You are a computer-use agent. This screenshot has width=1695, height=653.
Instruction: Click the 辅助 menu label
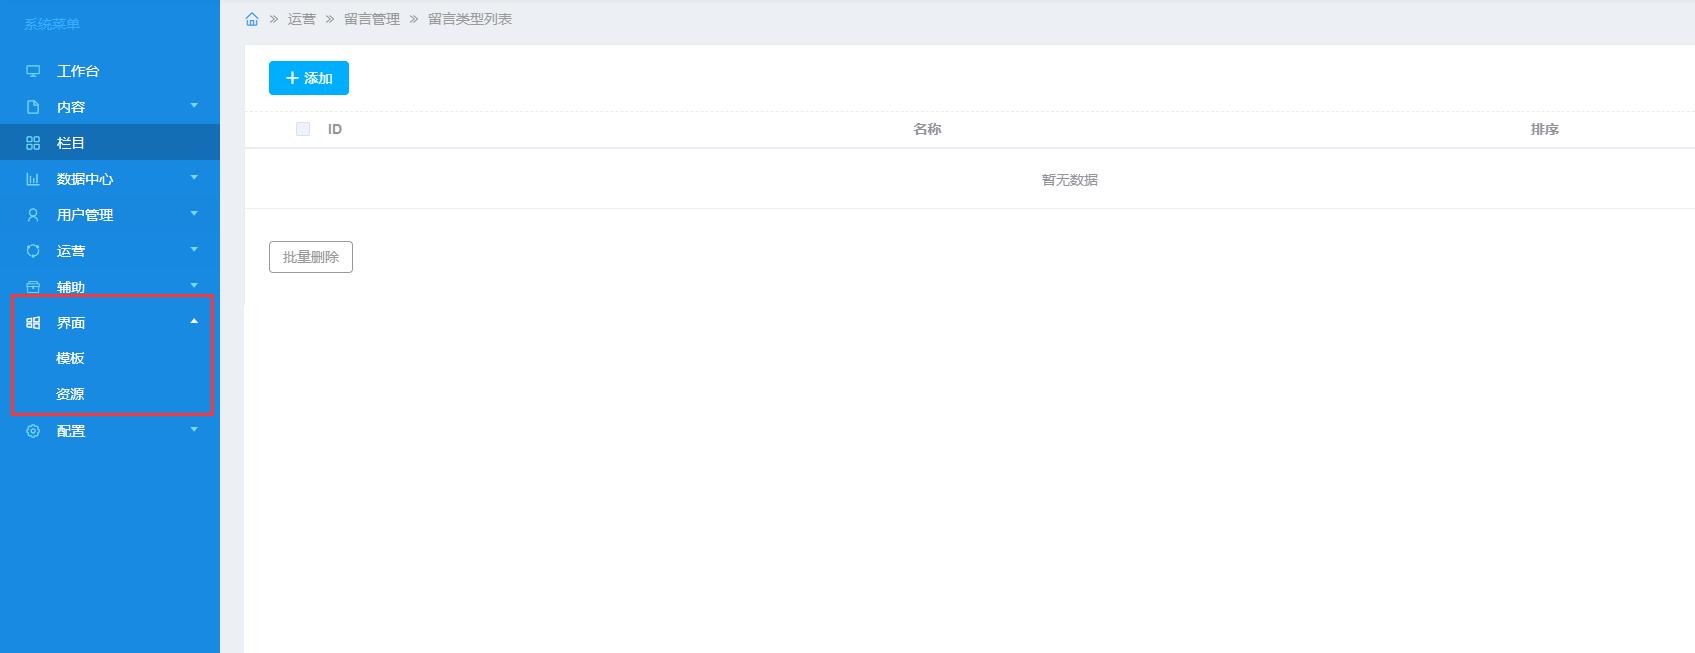[x=71, y=287]
